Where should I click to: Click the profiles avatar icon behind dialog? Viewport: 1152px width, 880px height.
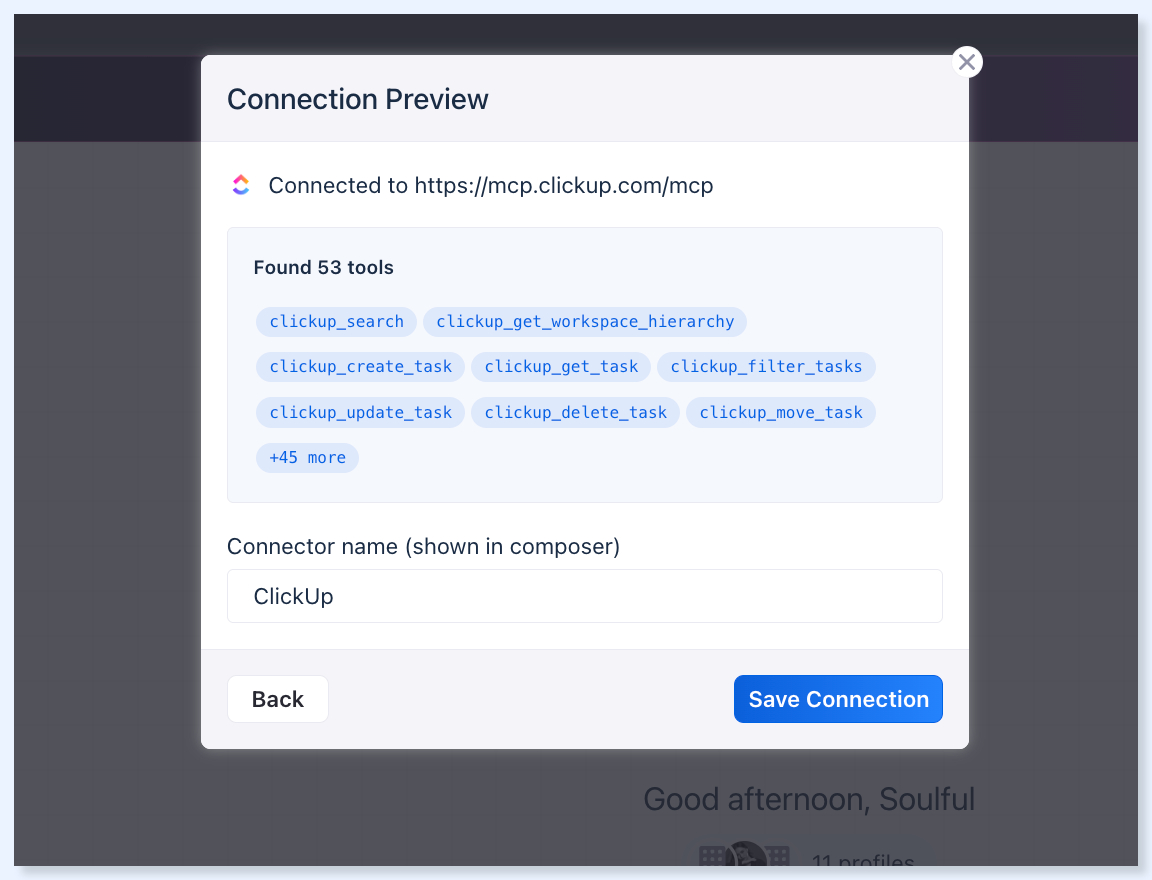tap(745, 854)
